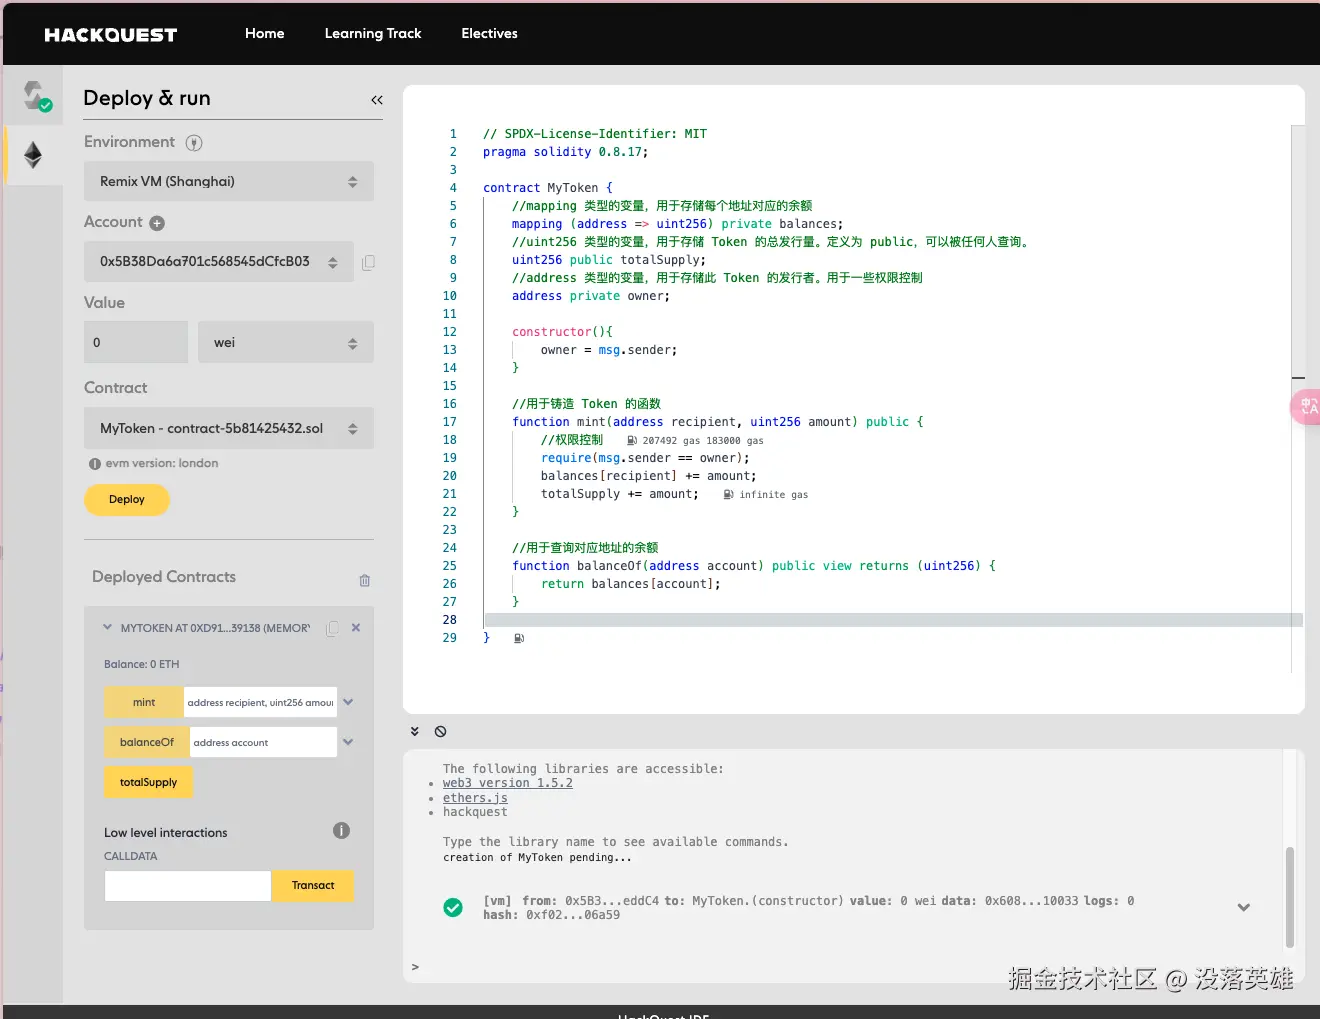1320x1019 pixels.
Task: Click the gas estimate icon on line 18
Action: click(x=631, y=440)
